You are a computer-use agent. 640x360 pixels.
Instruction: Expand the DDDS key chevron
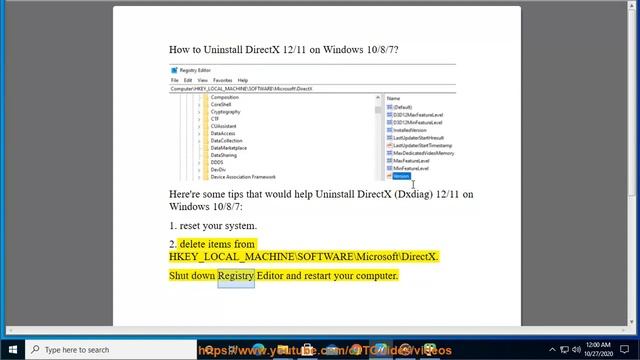click(x=199, y=163)
